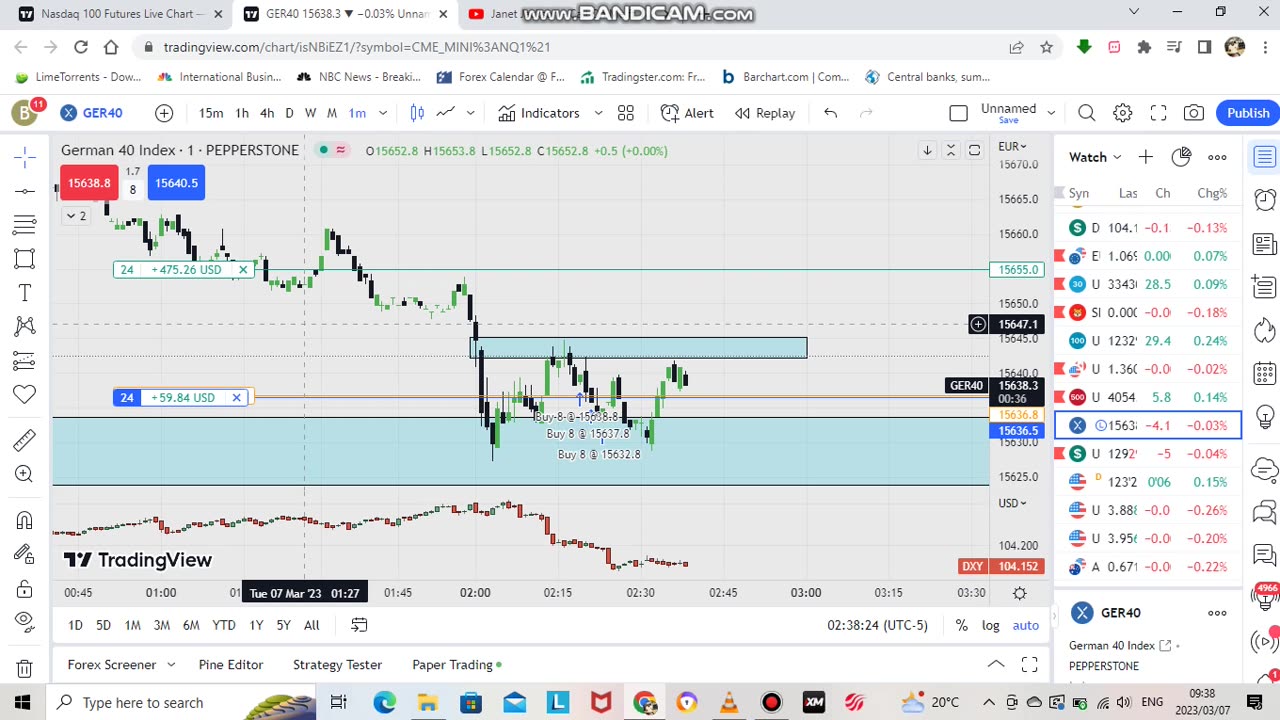1280x720 pixels.
Task: Close the +59.84 USD position label
Action: (x=236, y=398)
